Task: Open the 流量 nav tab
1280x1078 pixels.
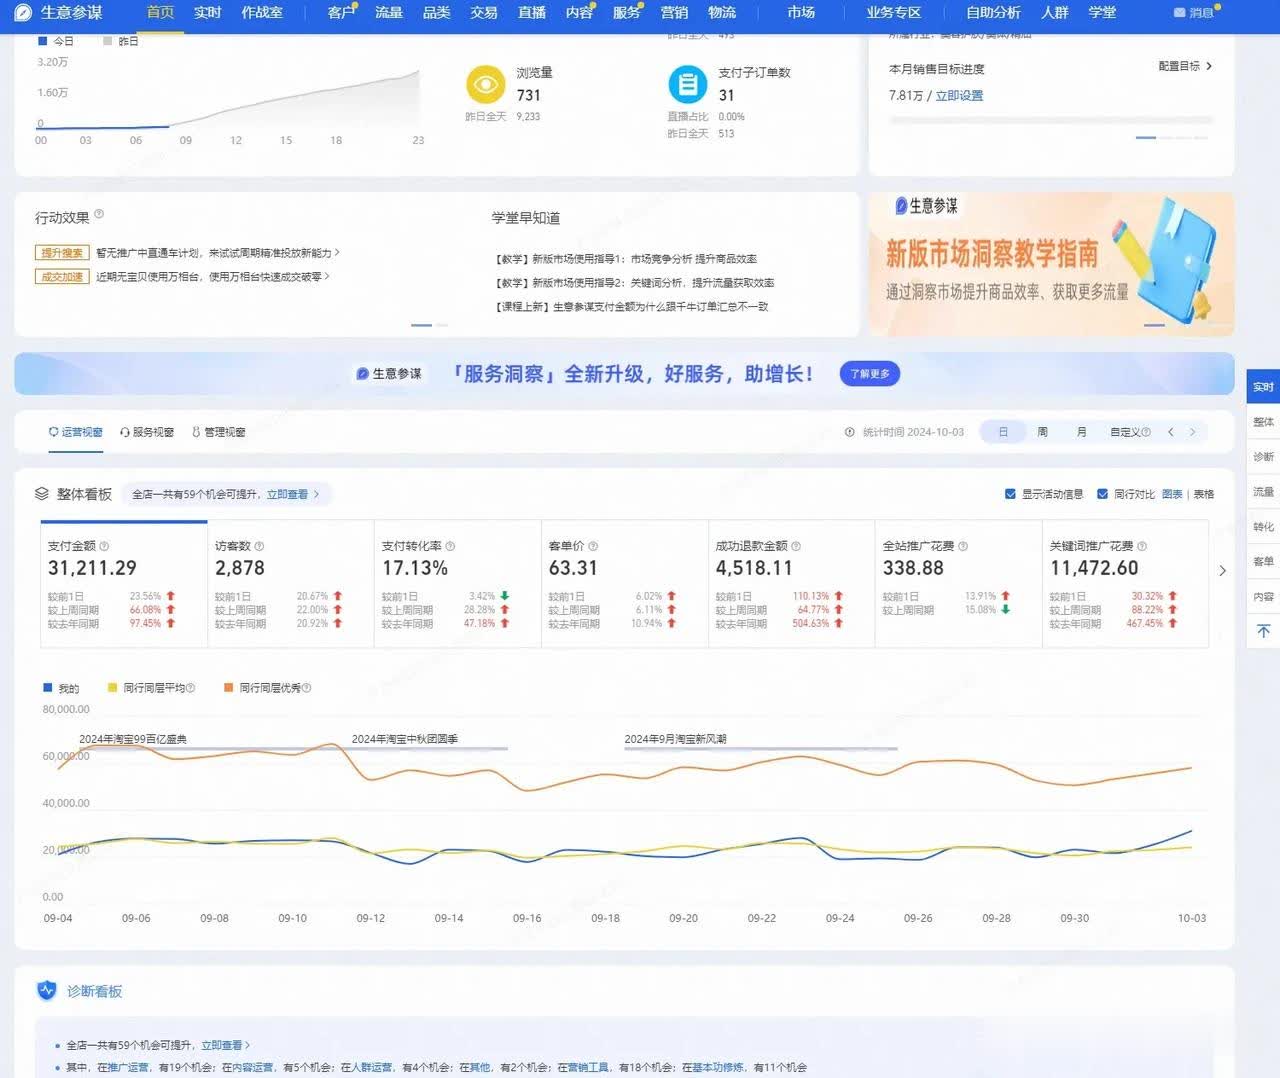Action: click(x=388, y=12)
